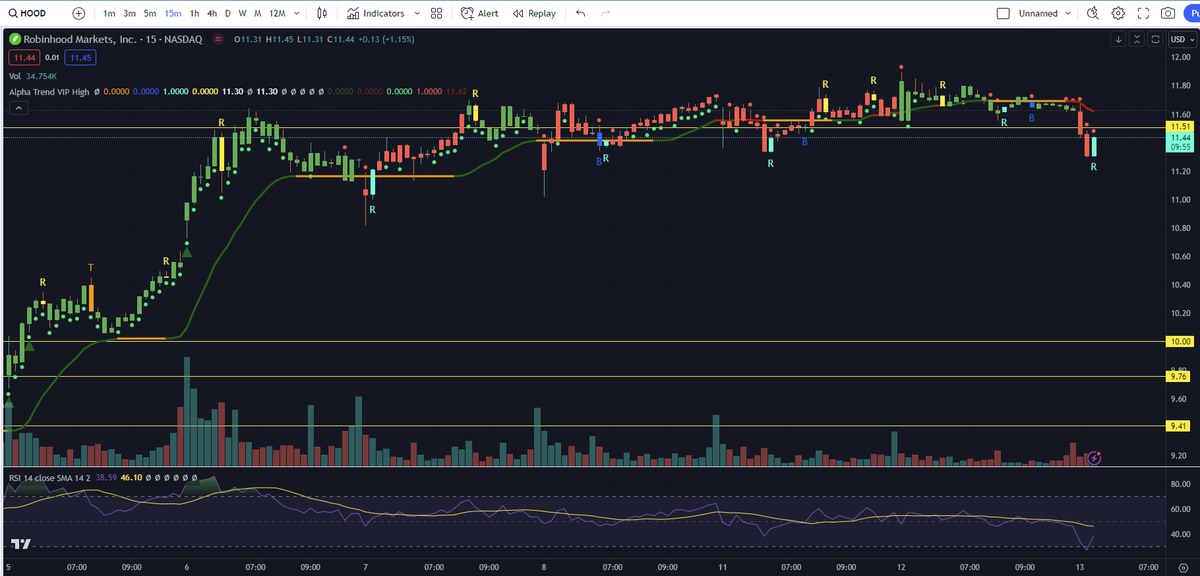Viewport: 1200px width, 576px height.
Task: Open the USD currency dropdown
Action: coord(1181,39)
